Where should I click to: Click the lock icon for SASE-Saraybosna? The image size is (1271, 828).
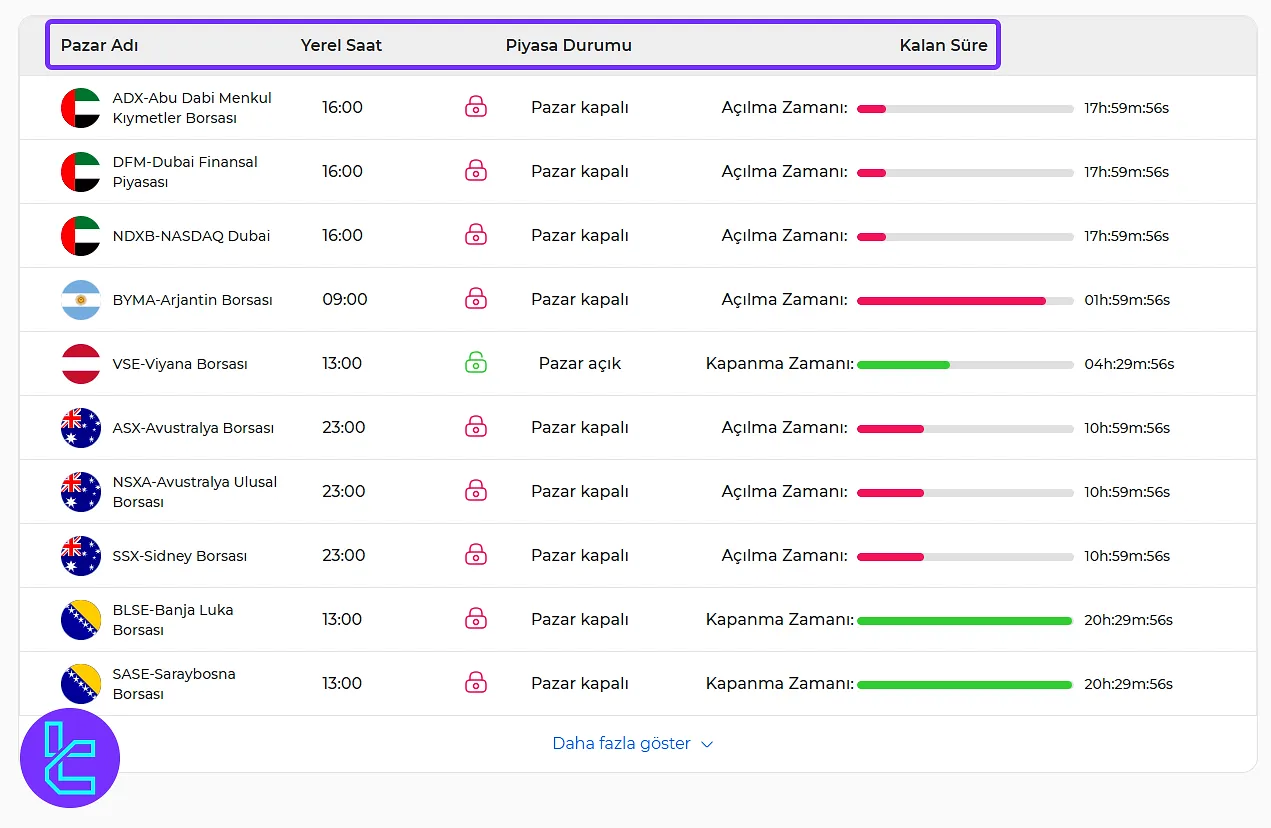476,683
